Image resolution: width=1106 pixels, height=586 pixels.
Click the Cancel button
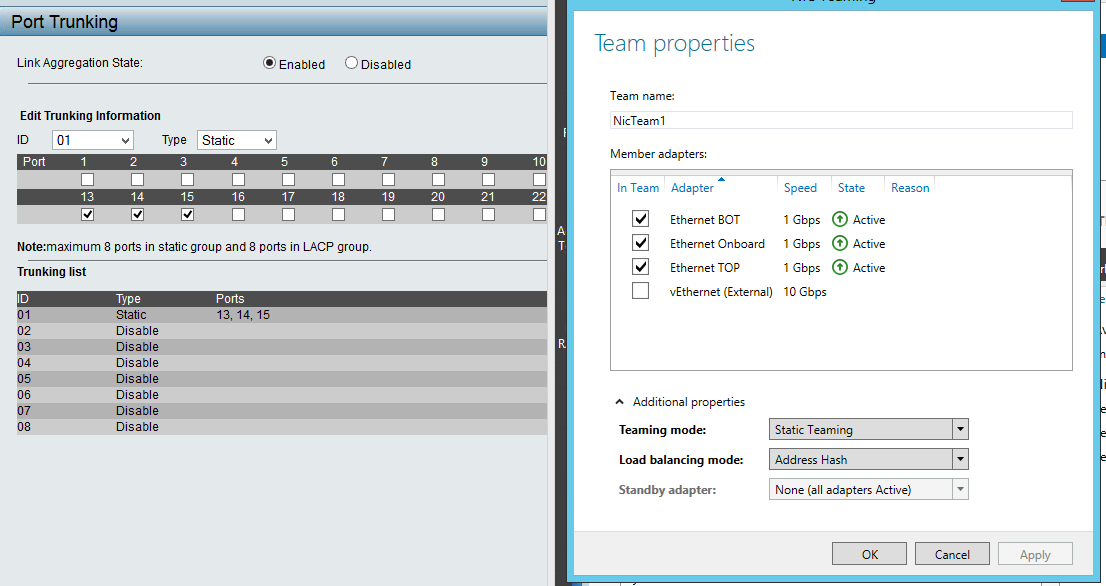point(952,555)
